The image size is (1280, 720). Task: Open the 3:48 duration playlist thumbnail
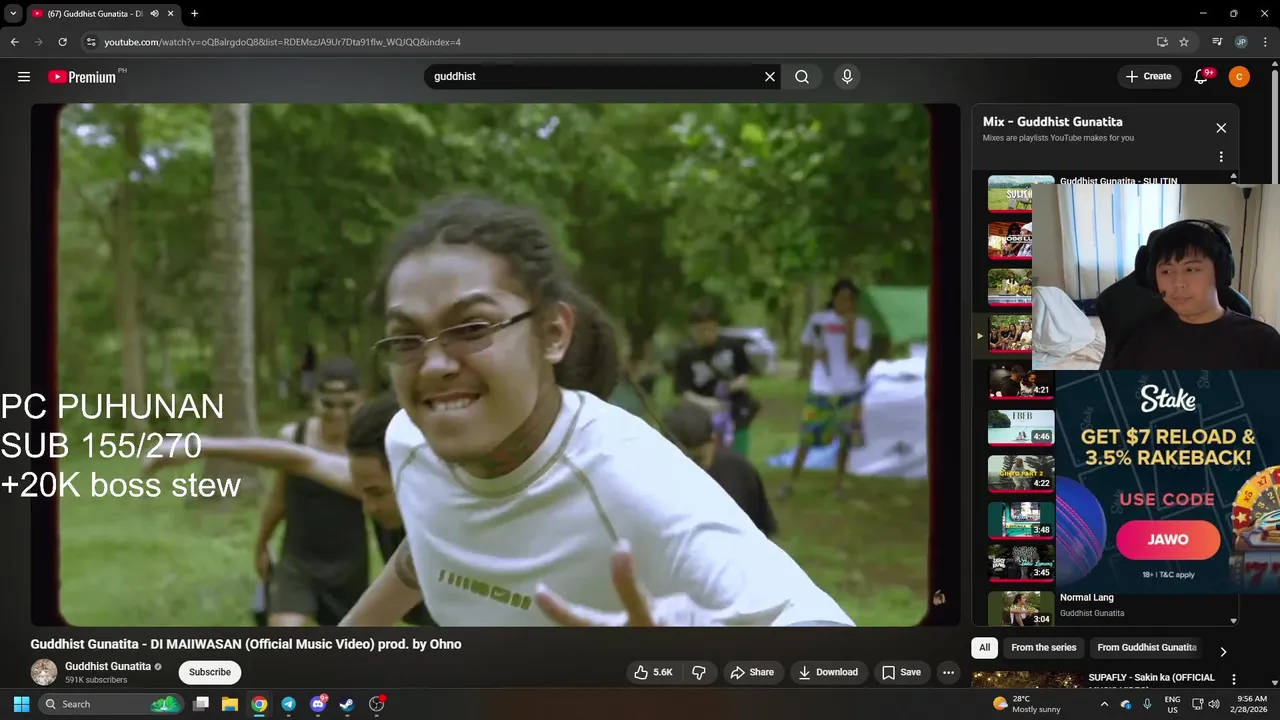tap(1021, 520)
